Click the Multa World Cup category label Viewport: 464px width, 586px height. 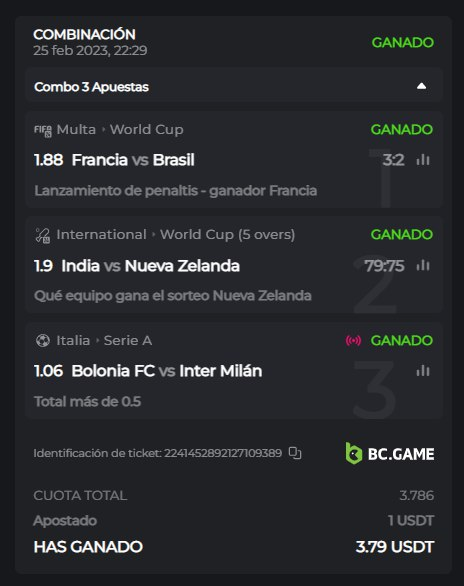click(120, 130)
